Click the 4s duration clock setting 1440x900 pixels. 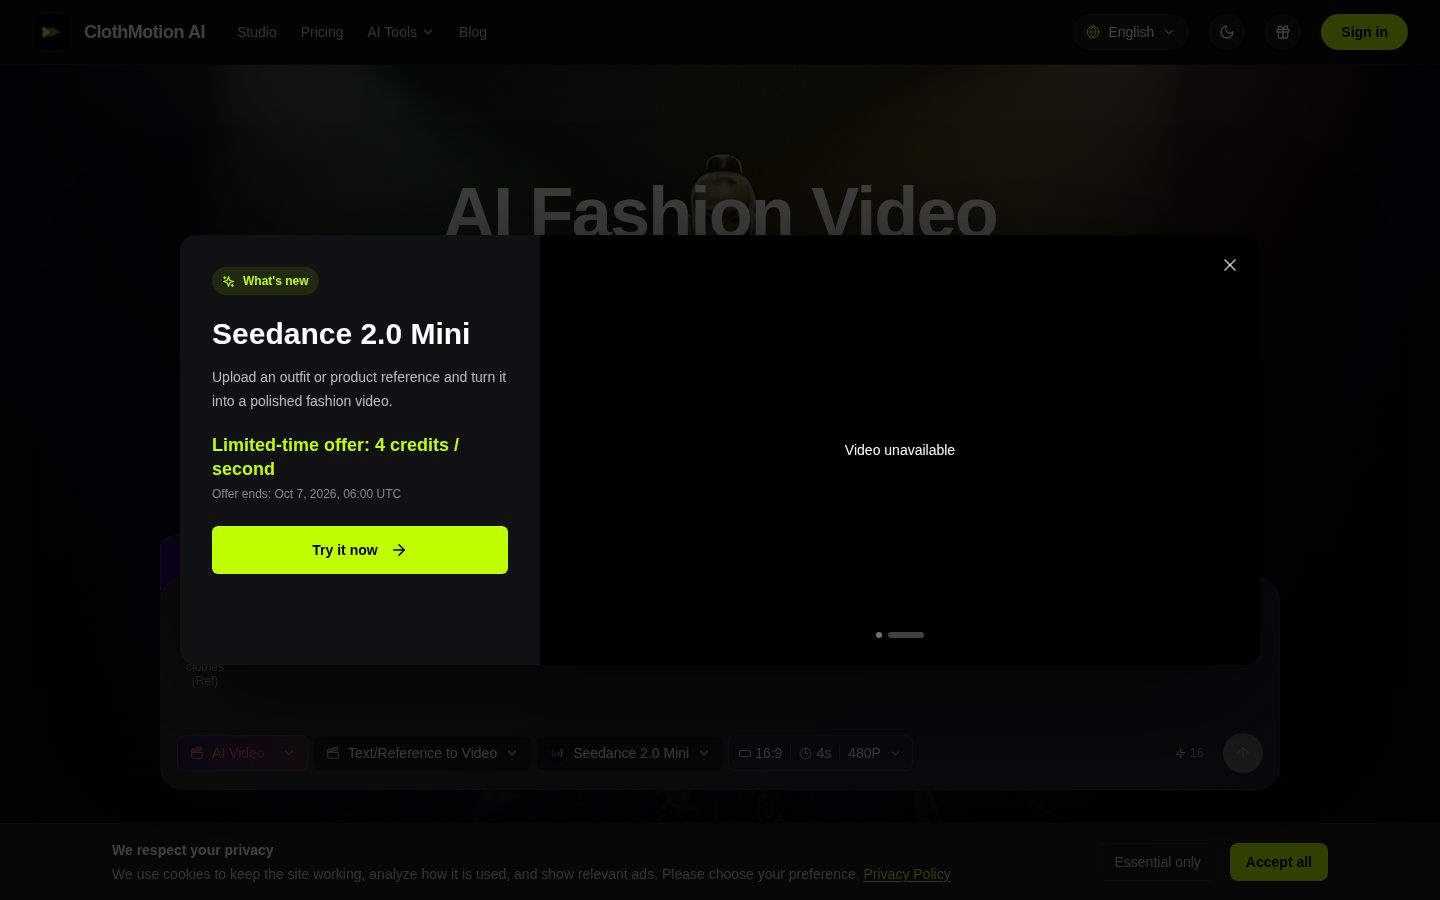[815, 753]
